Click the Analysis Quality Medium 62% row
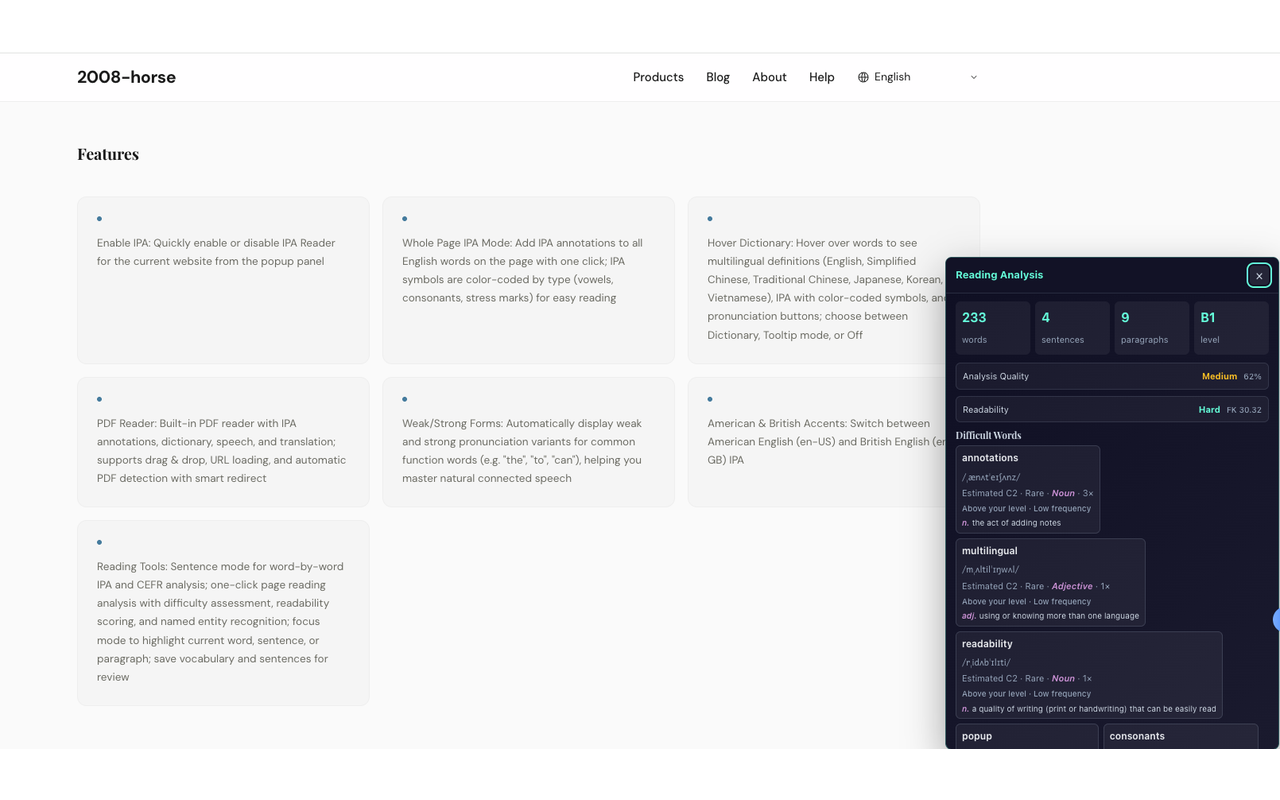 (1112, 376)
